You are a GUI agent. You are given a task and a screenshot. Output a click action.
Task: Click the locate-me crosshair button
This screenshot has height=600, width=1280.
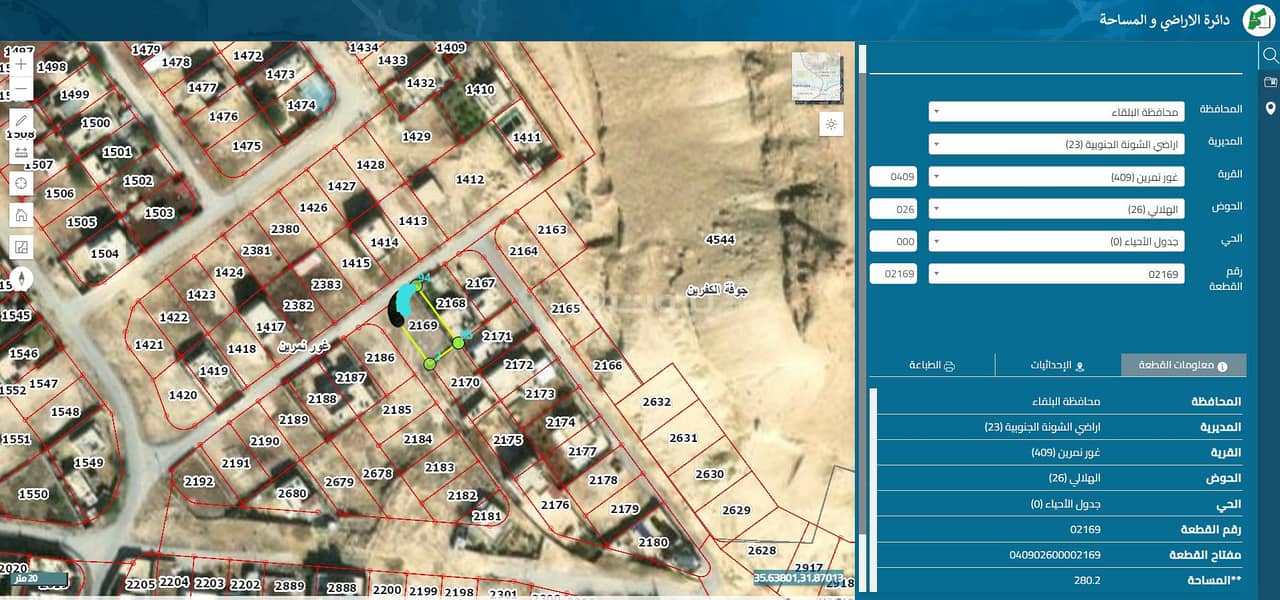(x=21, y=184)
